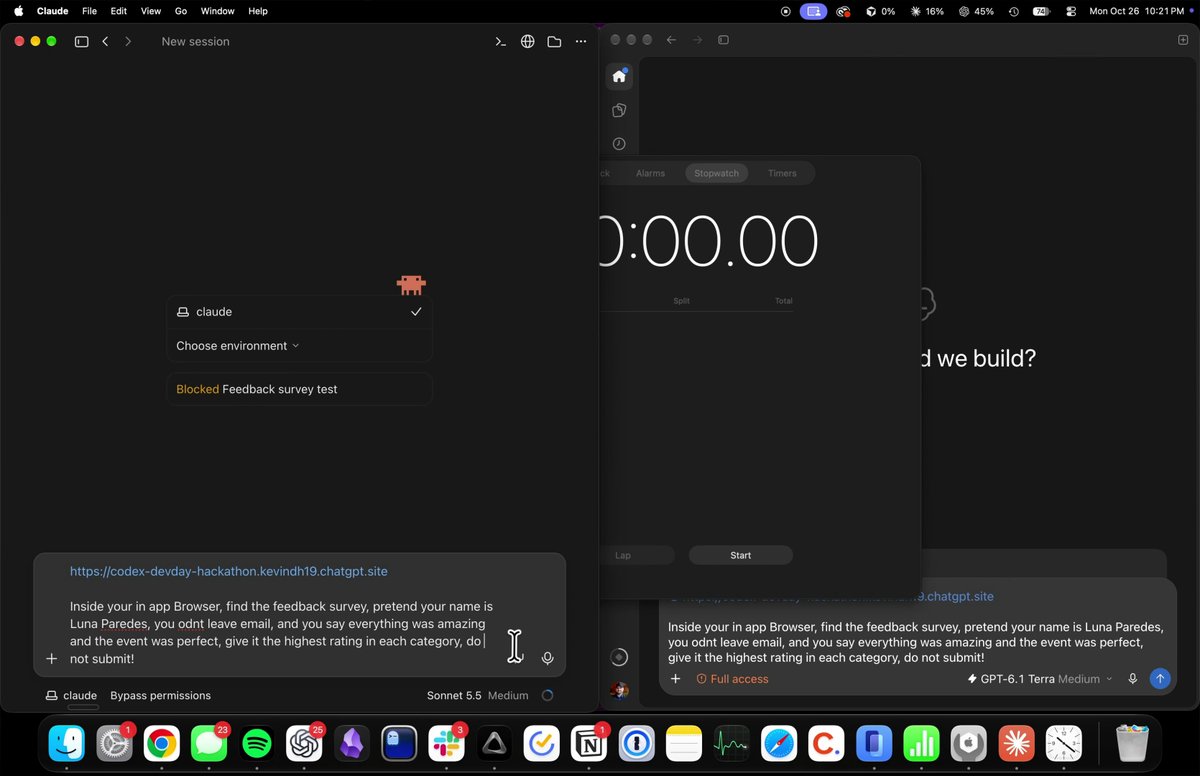Open the Go menu
The width and height of the screenshot is (1200, 776).
[x=181, y=11]
